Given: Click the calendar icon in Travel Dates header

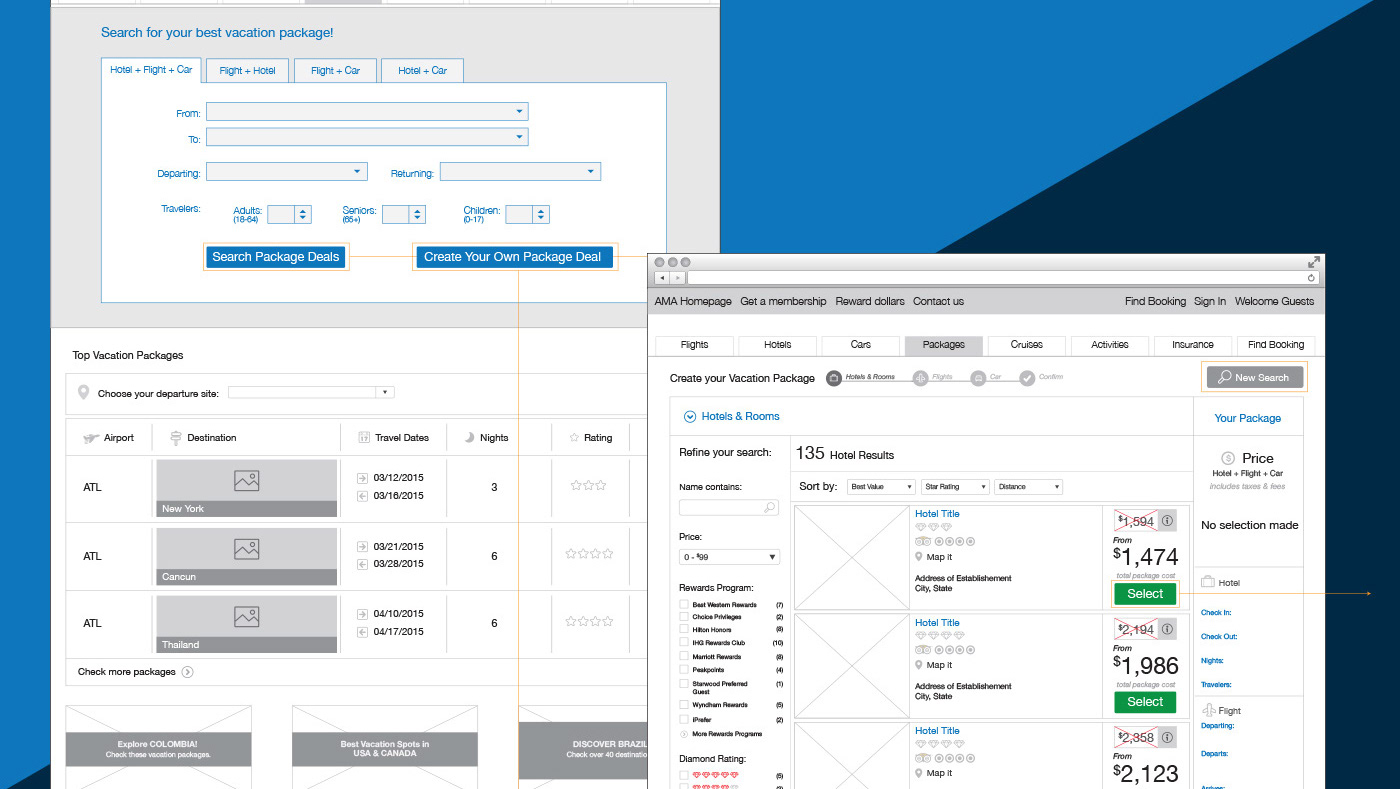Looking at the screenshot, I should [x=364, y=438].
